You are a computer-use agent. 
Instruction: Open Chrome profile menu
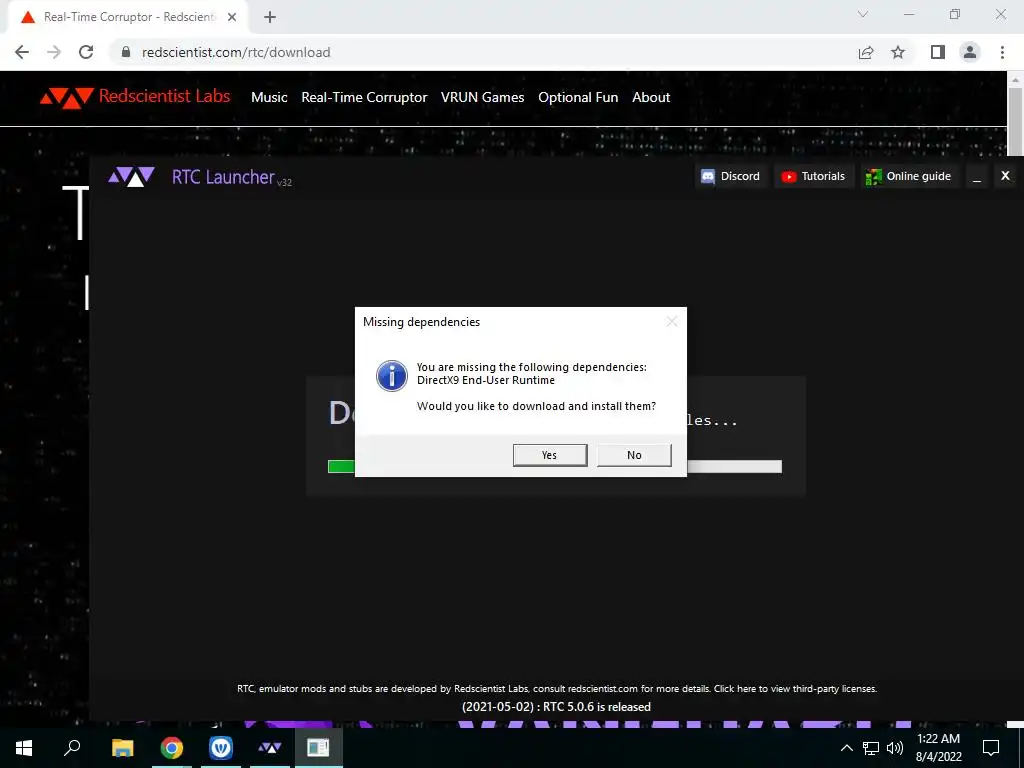[970, 52]
